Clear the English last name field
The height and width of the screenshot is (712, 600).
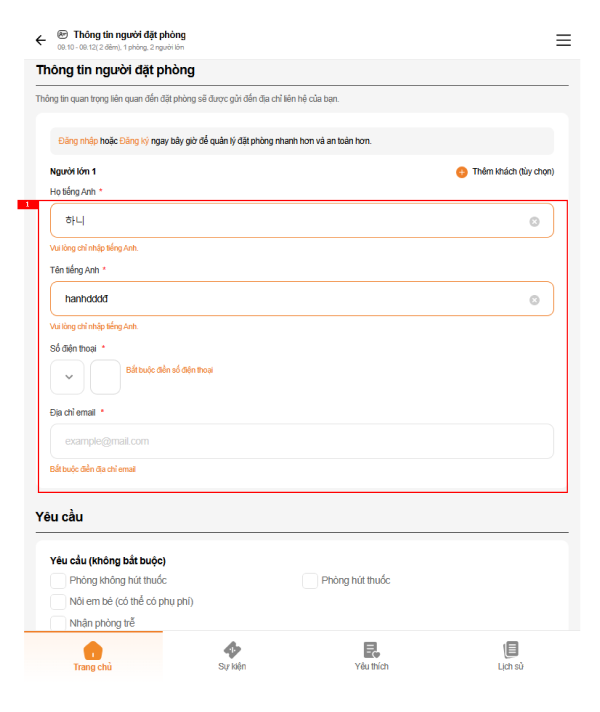coord(534,221)
